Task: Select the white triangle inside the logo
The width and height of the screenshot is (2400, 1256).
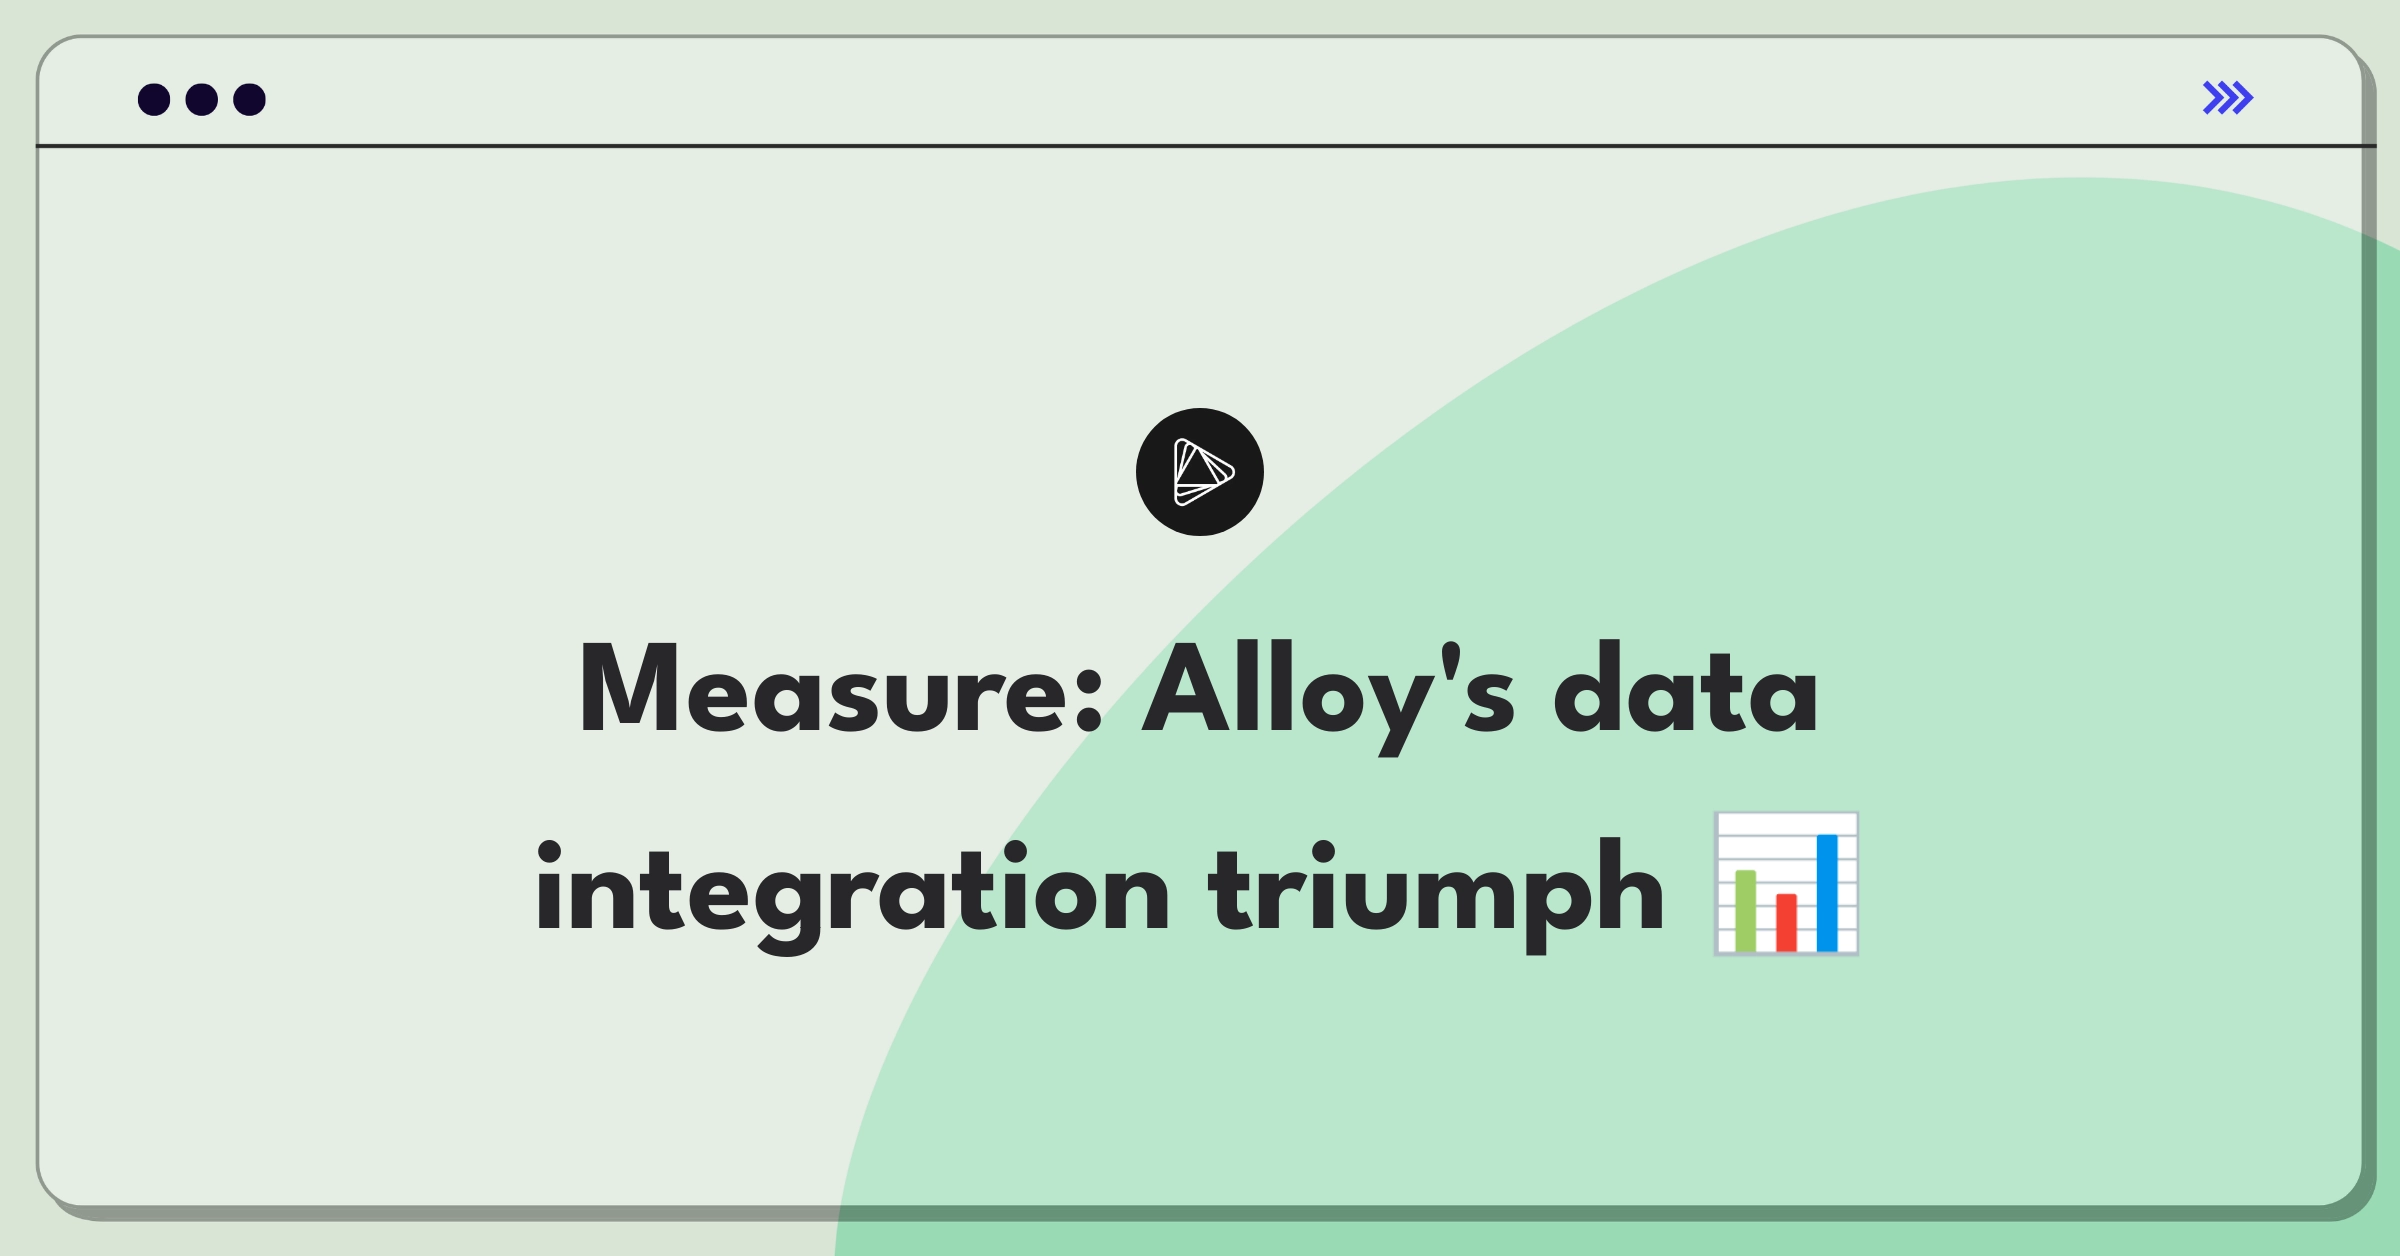Action: pyautogui.click(x=1203, y=472)
